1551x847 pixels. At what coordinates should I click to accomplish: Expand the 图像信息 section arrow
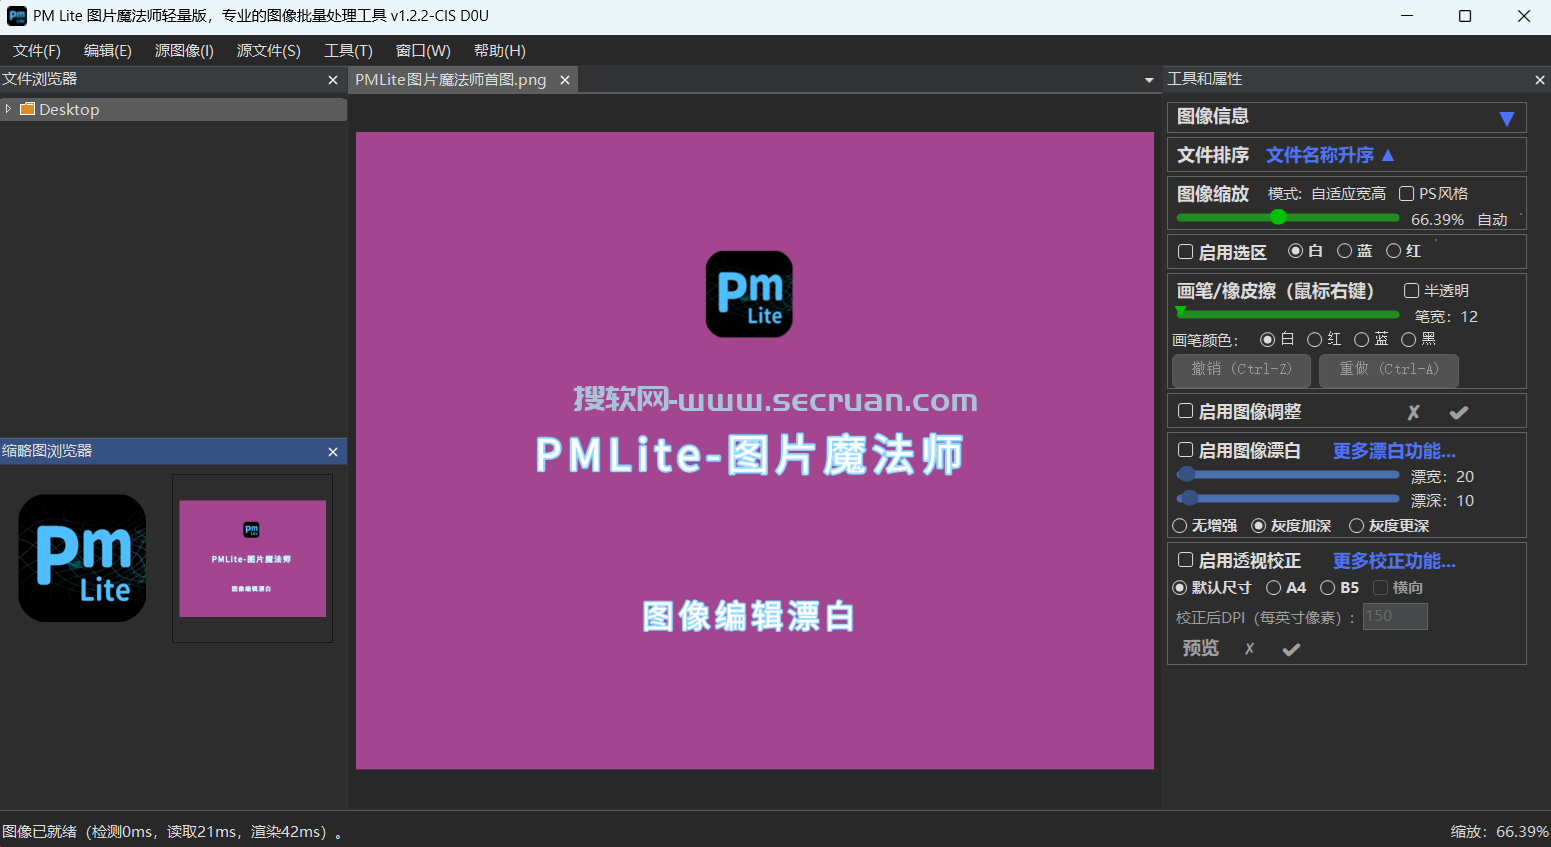click(x=1507, y=119)
